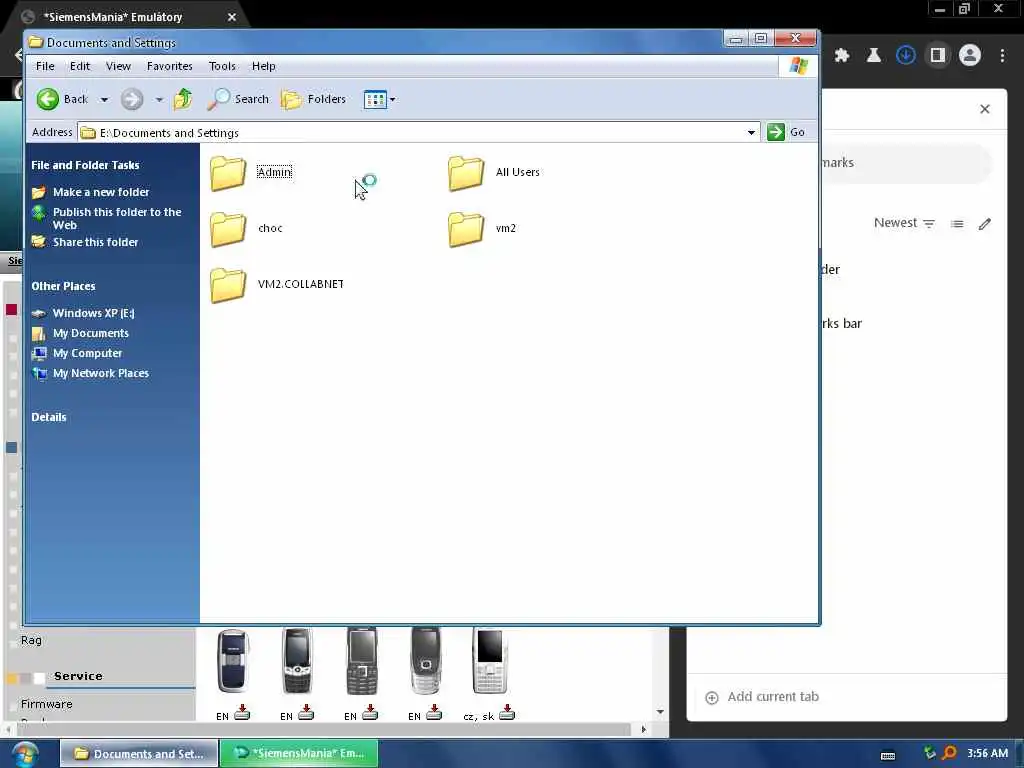
Task: Click the first phone thumbnail image
Action: (x=232, y=661)
